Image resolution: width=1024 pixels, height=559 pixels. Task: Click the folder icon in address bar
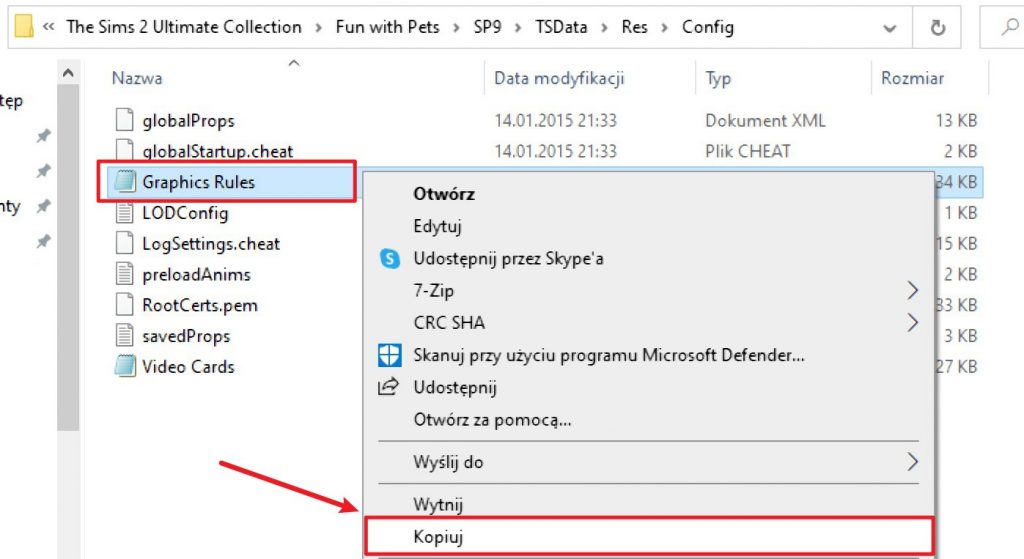pos(24,27)
